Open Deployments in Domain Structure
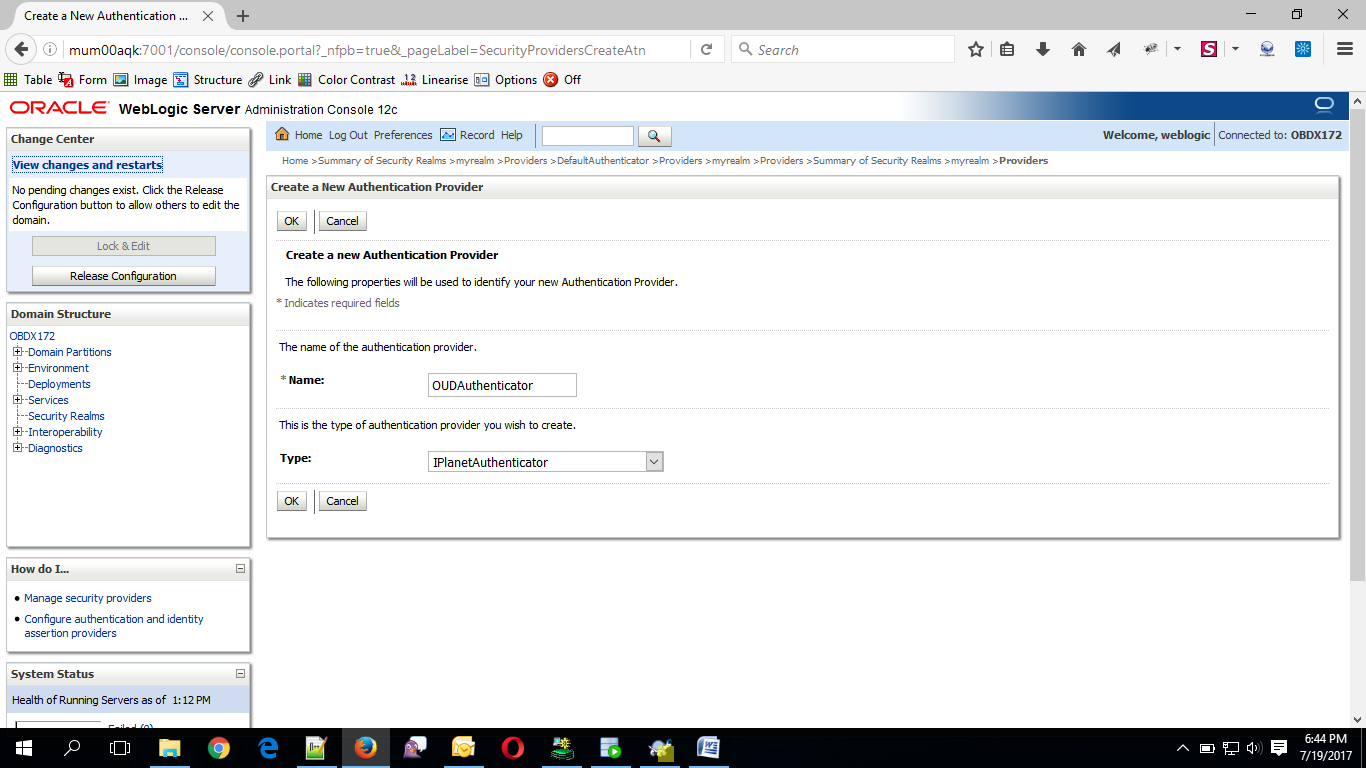 pyautogui.click(x=59, y=384)
